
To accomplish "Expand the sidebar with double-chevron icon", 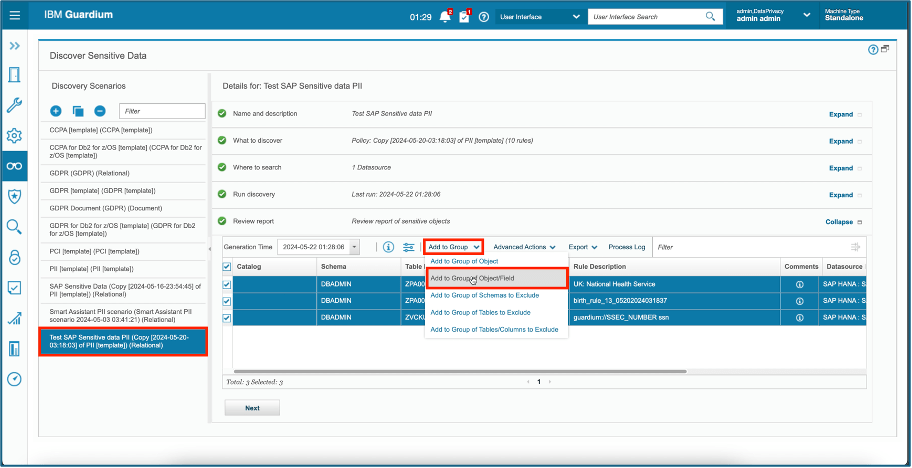I will tap(15, 46).
